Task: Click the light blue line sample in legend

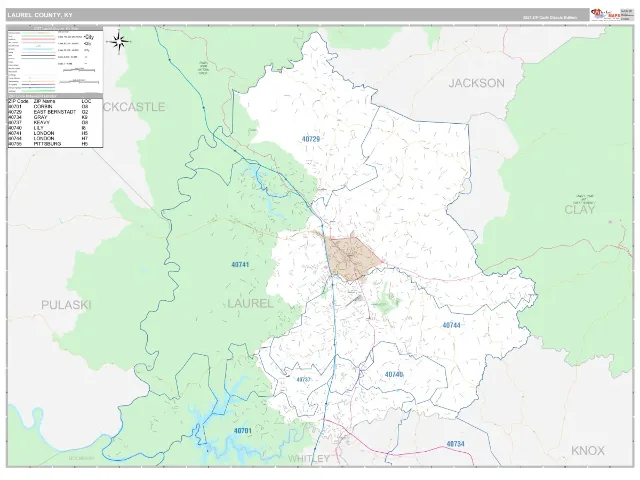Action: coord(38,49)
